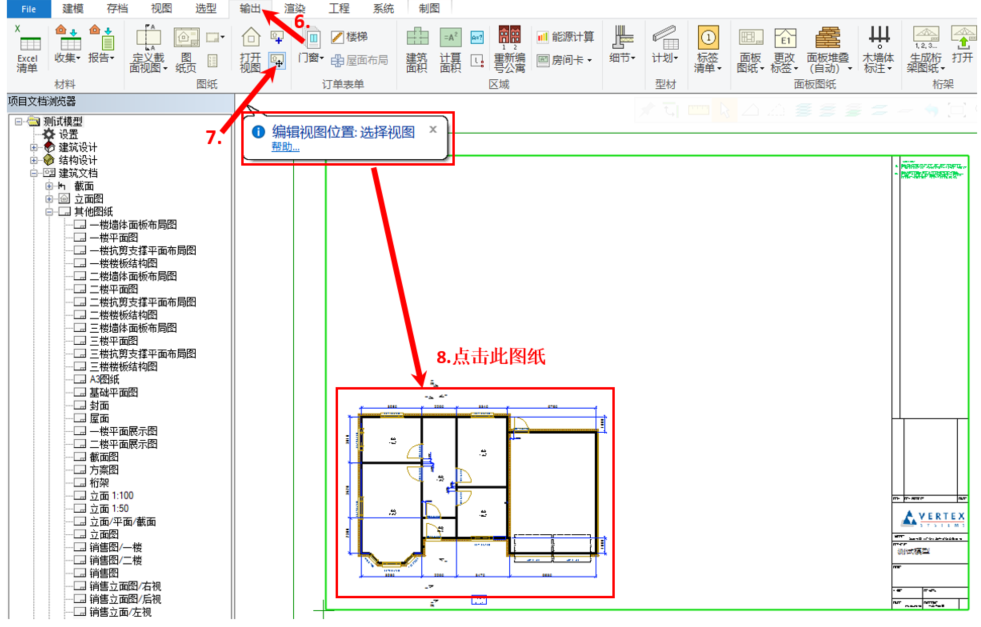Expand the 截面 tree node

(49, 186)
